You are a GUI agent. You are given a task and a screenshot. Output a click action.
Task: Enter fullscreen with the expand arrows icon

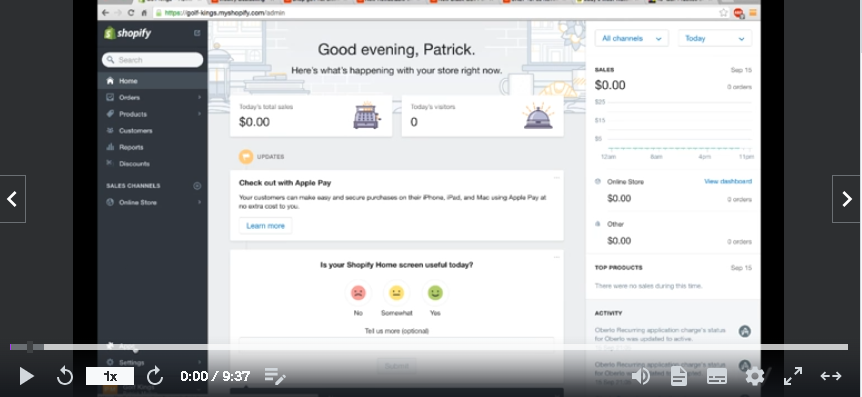(793, 376)
